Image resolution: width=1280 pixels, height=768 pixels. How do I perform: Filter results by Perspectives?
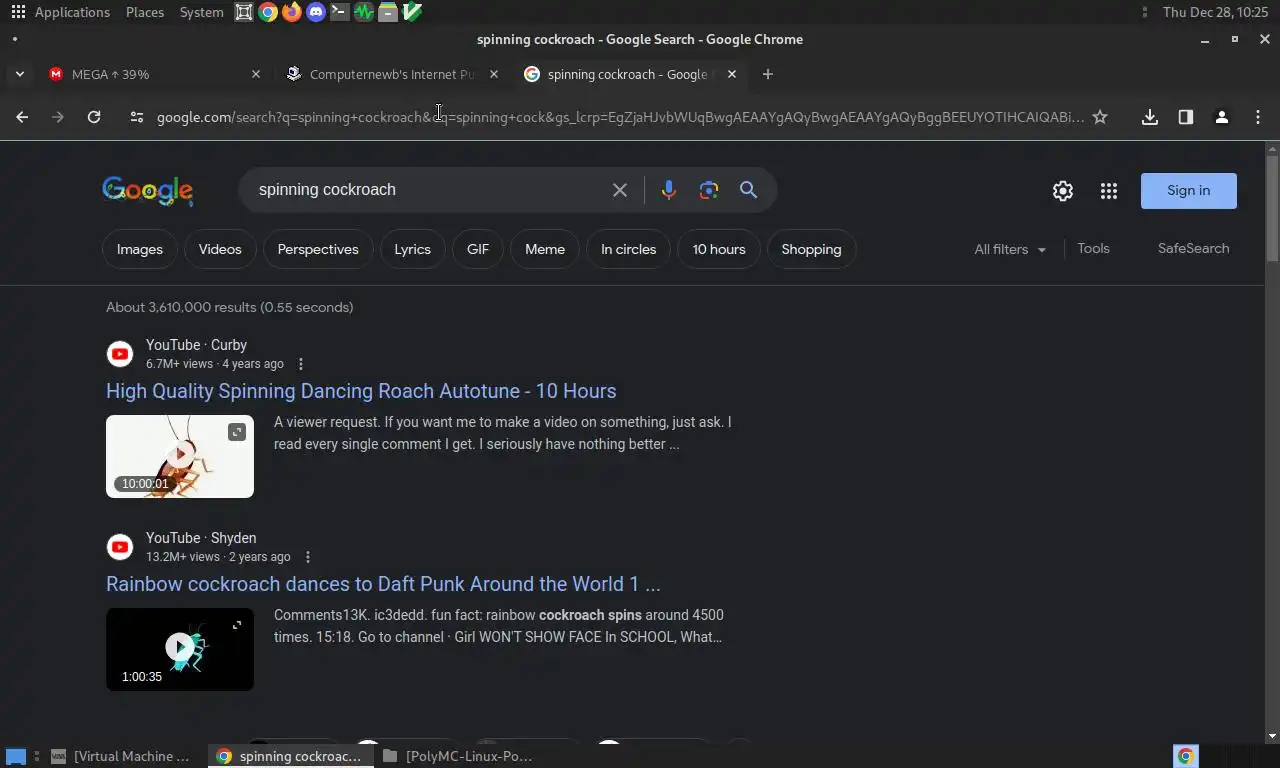(x=318, y=249)
